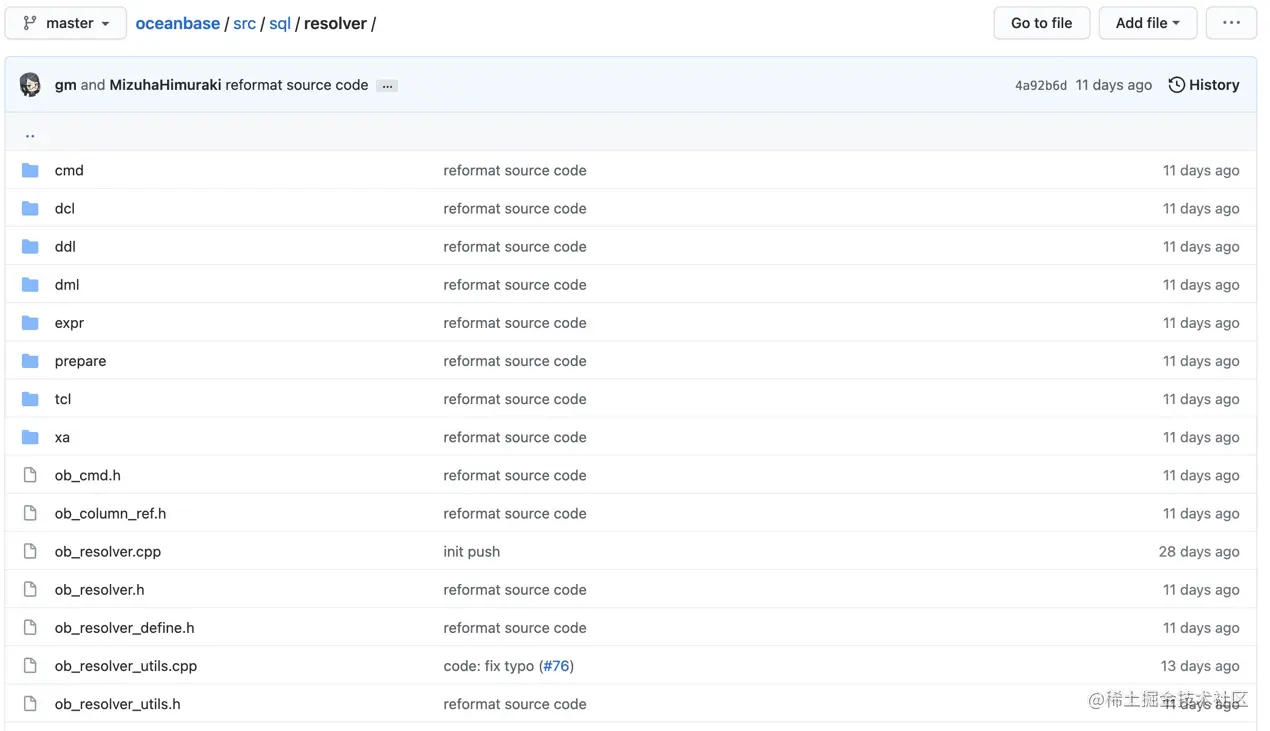
Task: Click the expr folder icon
Action: point(30,323)
